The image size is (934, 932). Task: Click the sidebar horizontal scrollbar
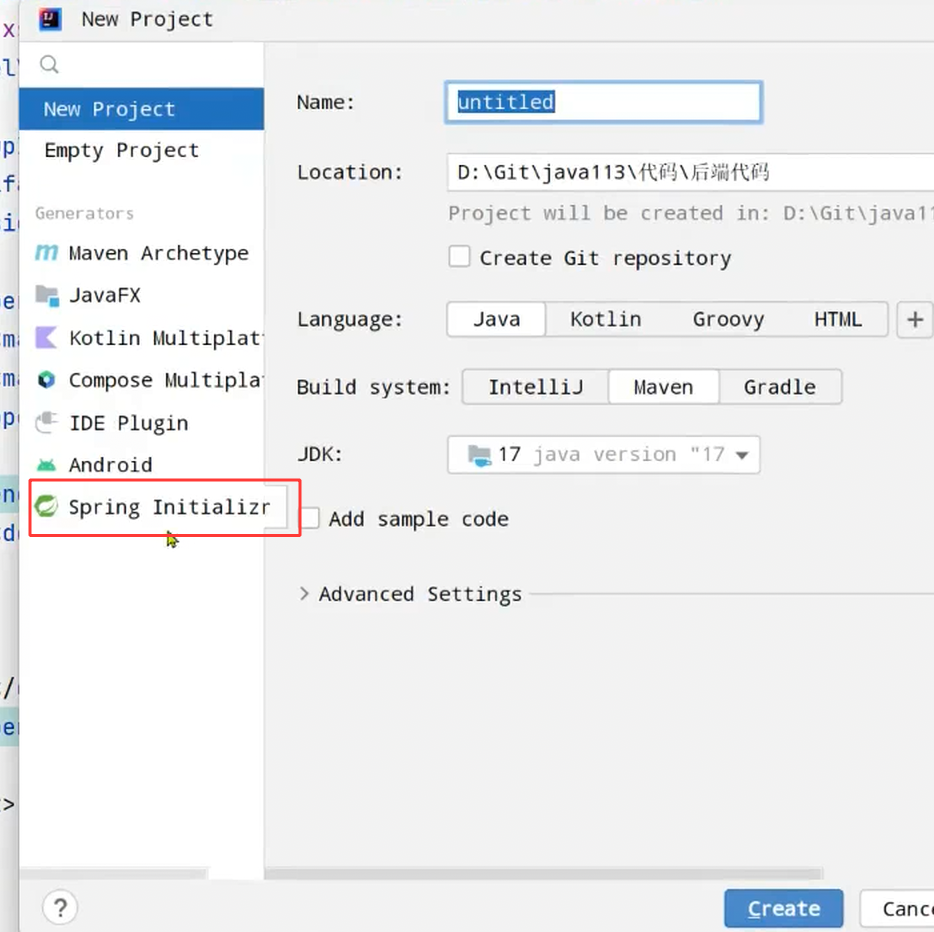click(114, 874)
